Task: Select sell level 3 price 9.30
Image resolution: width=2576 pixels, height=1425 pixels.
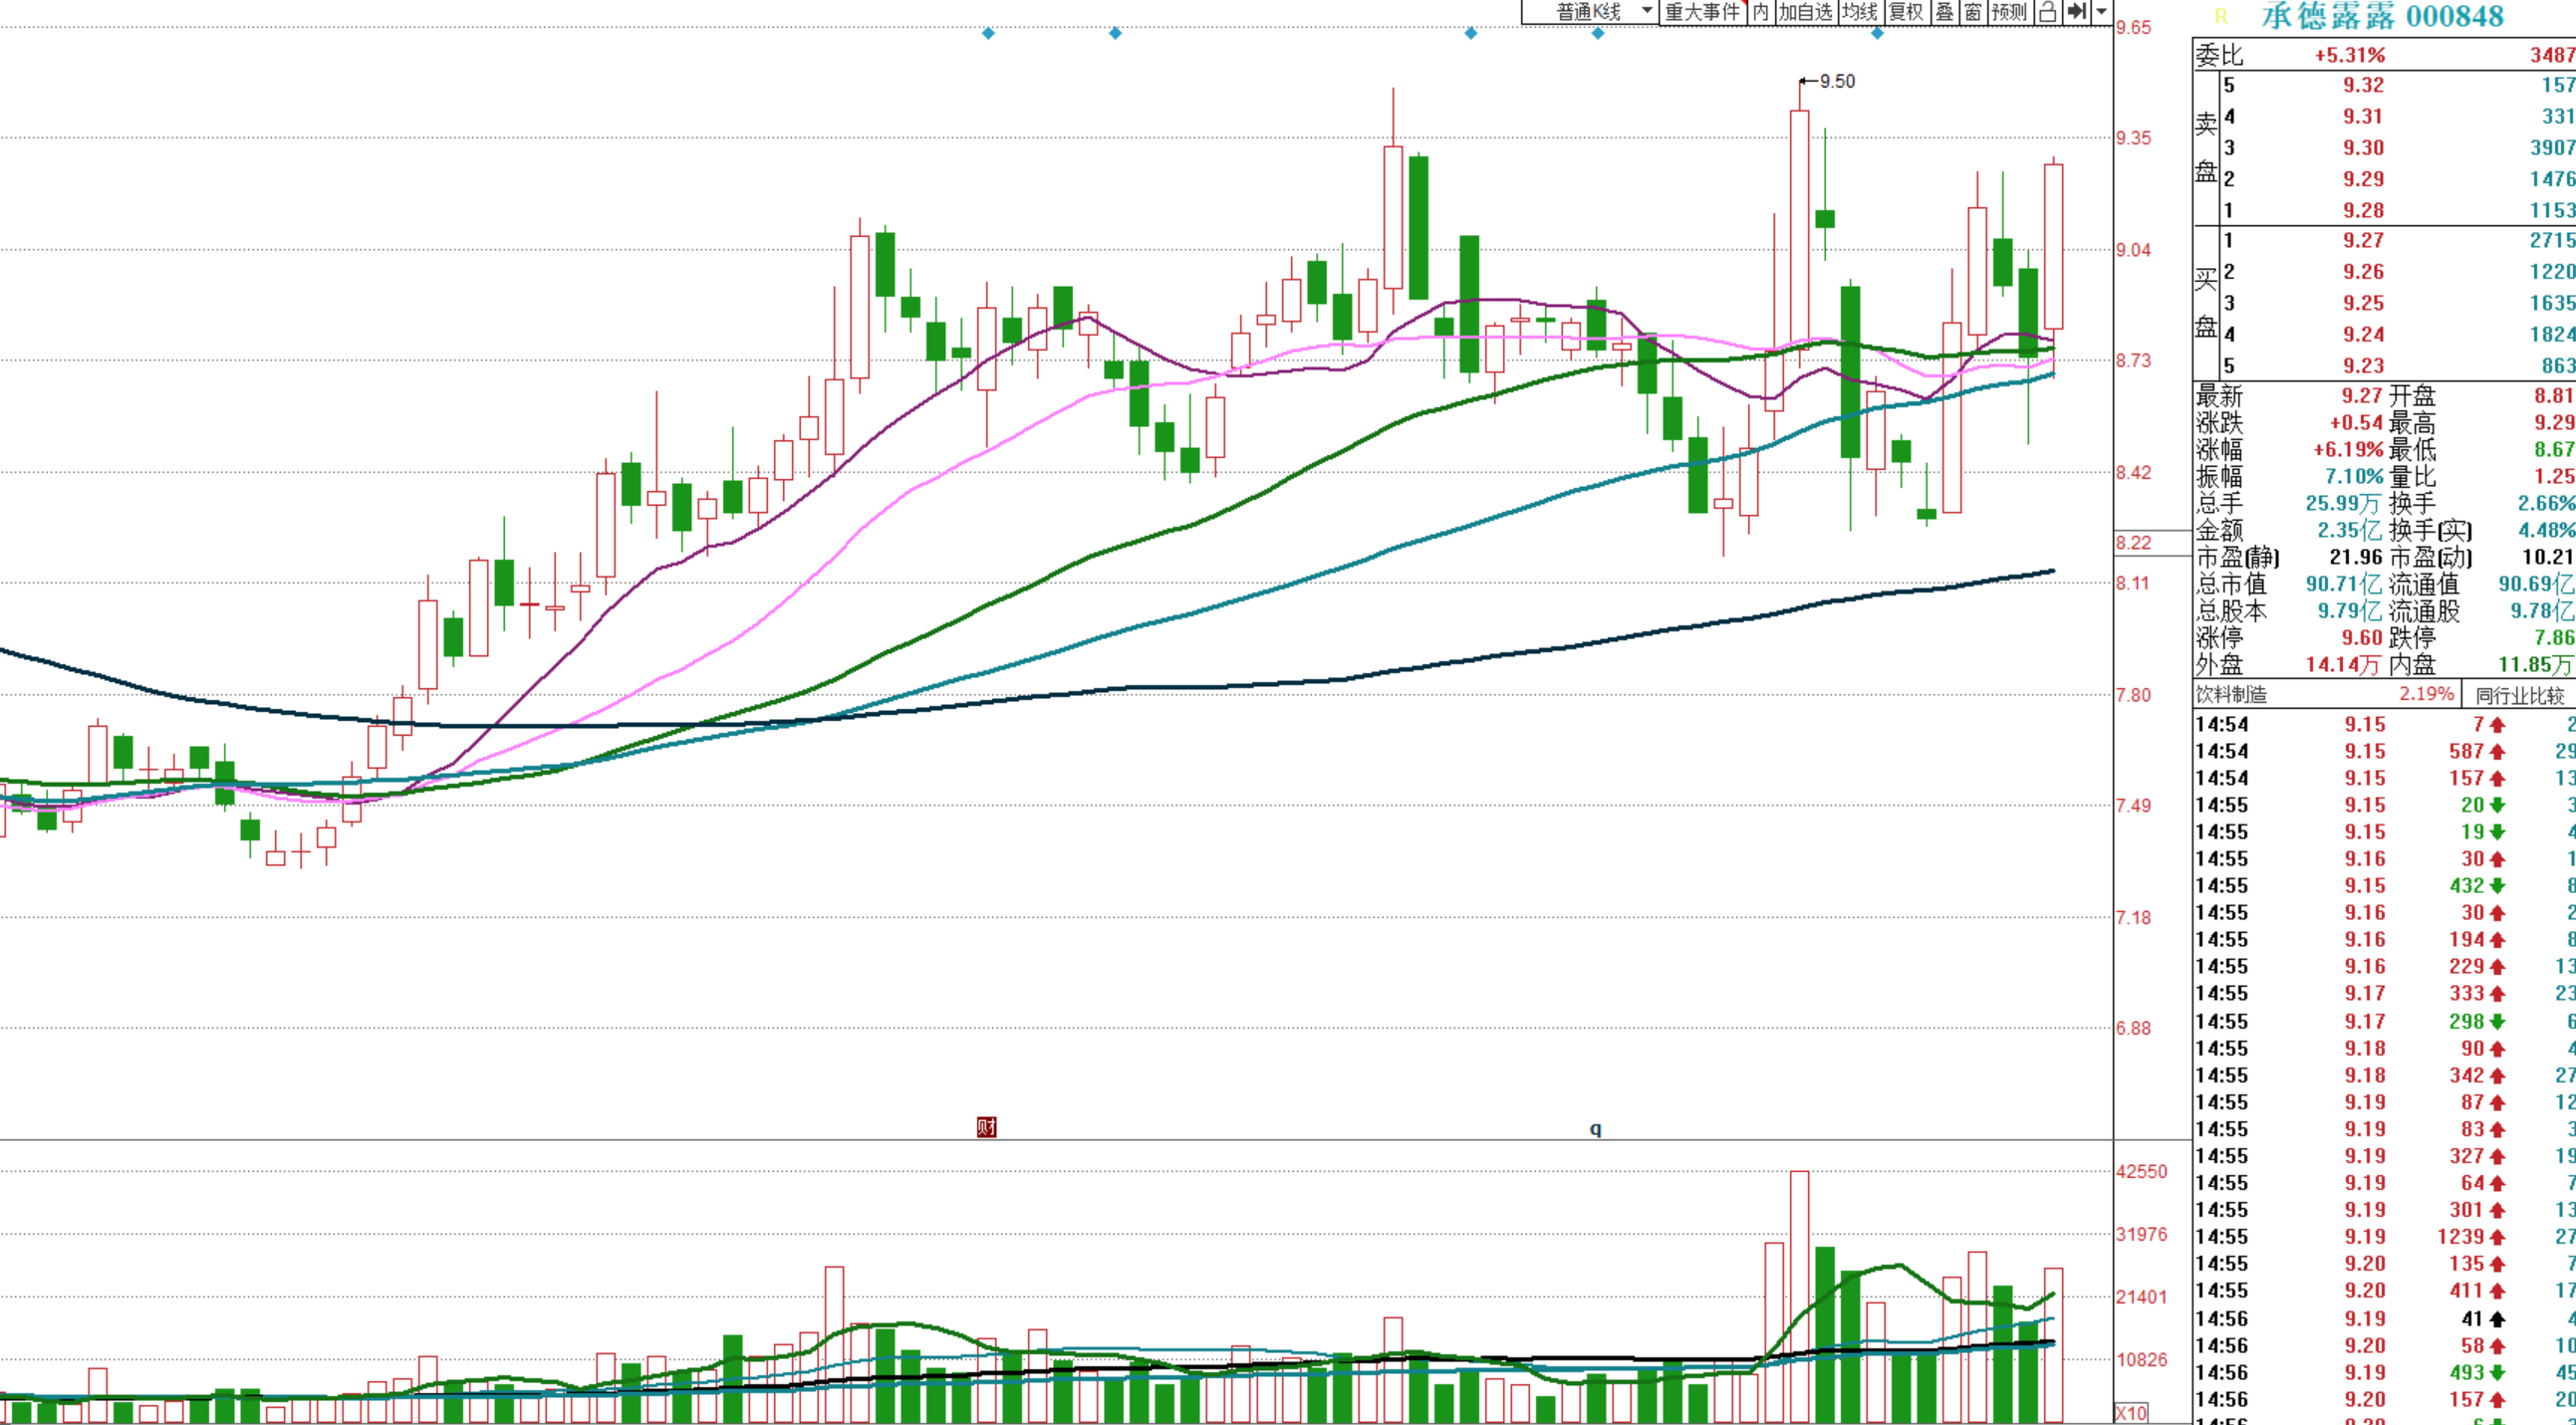Action: tap(2363, 148)
